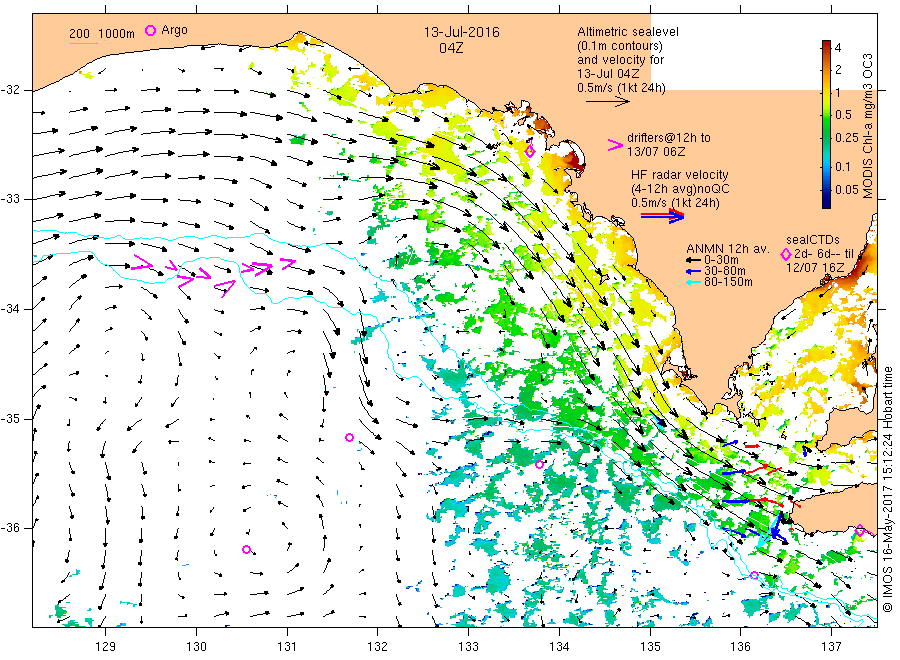The image size is (900, 660).
Task: Click the latitude axis label '-32'
Action: click(x=10, y=90)
